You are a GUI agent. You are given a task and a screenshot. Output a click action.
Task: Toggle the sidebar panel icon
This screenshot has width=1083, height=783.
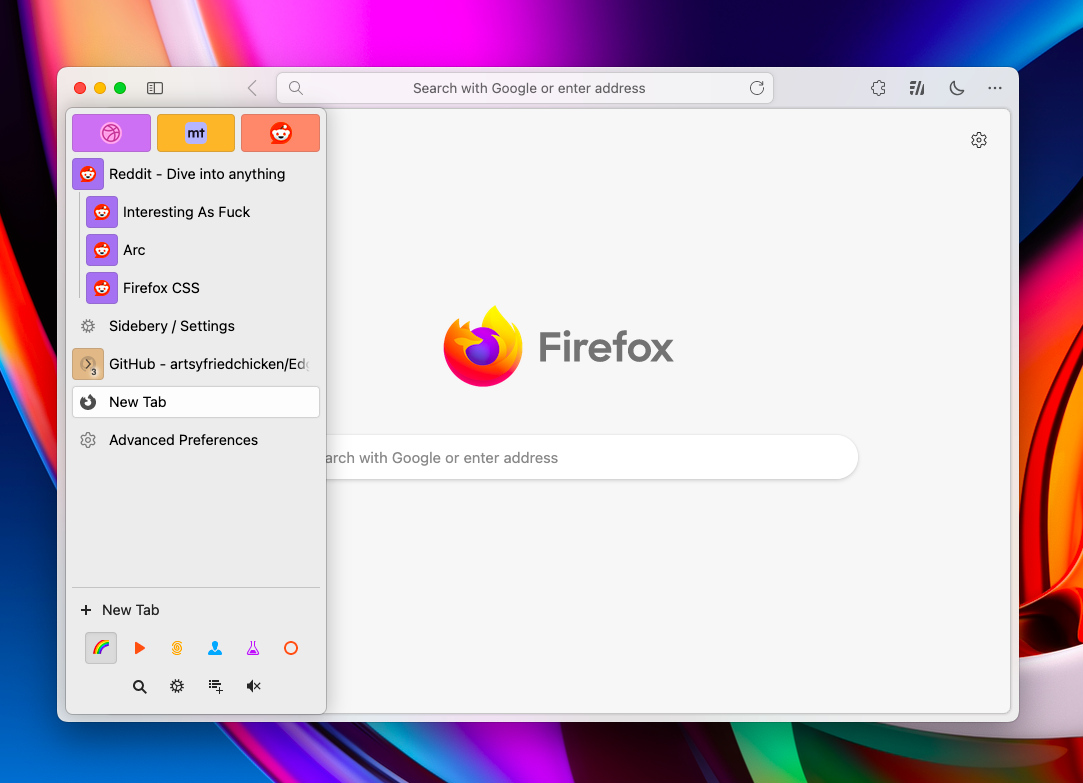tap(155, 88)
